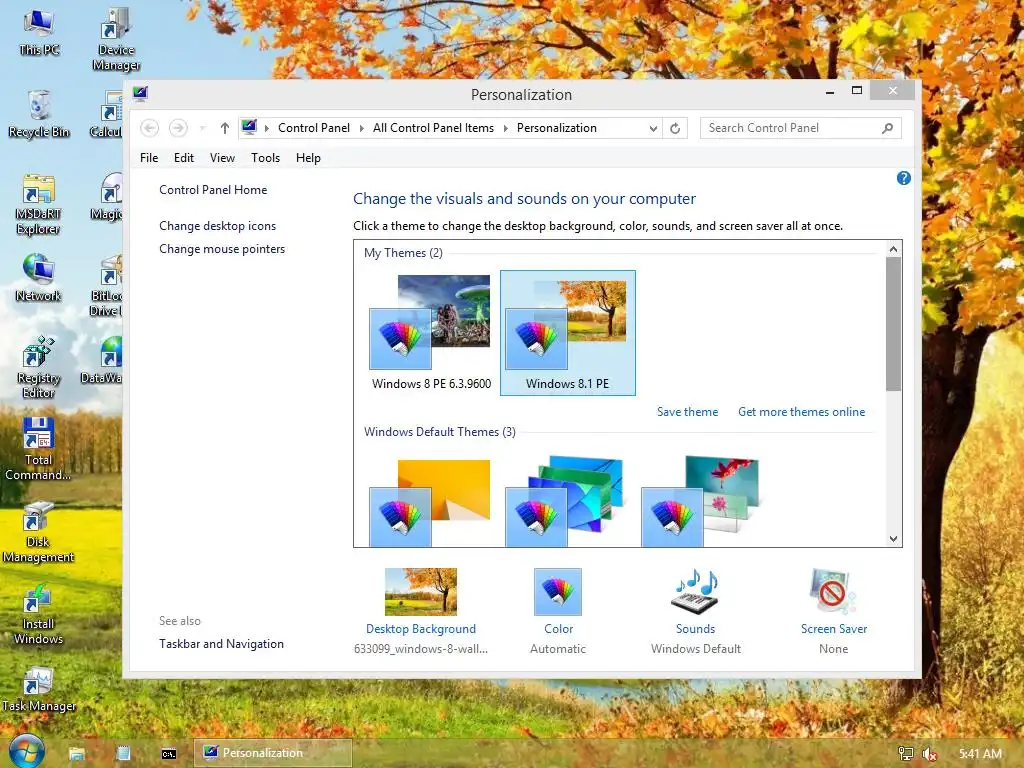Image resolution: width=1024 pixels, height=768 pixels.
Task: Select the Recycle Bin desktop icon
Action: (39, 114)
